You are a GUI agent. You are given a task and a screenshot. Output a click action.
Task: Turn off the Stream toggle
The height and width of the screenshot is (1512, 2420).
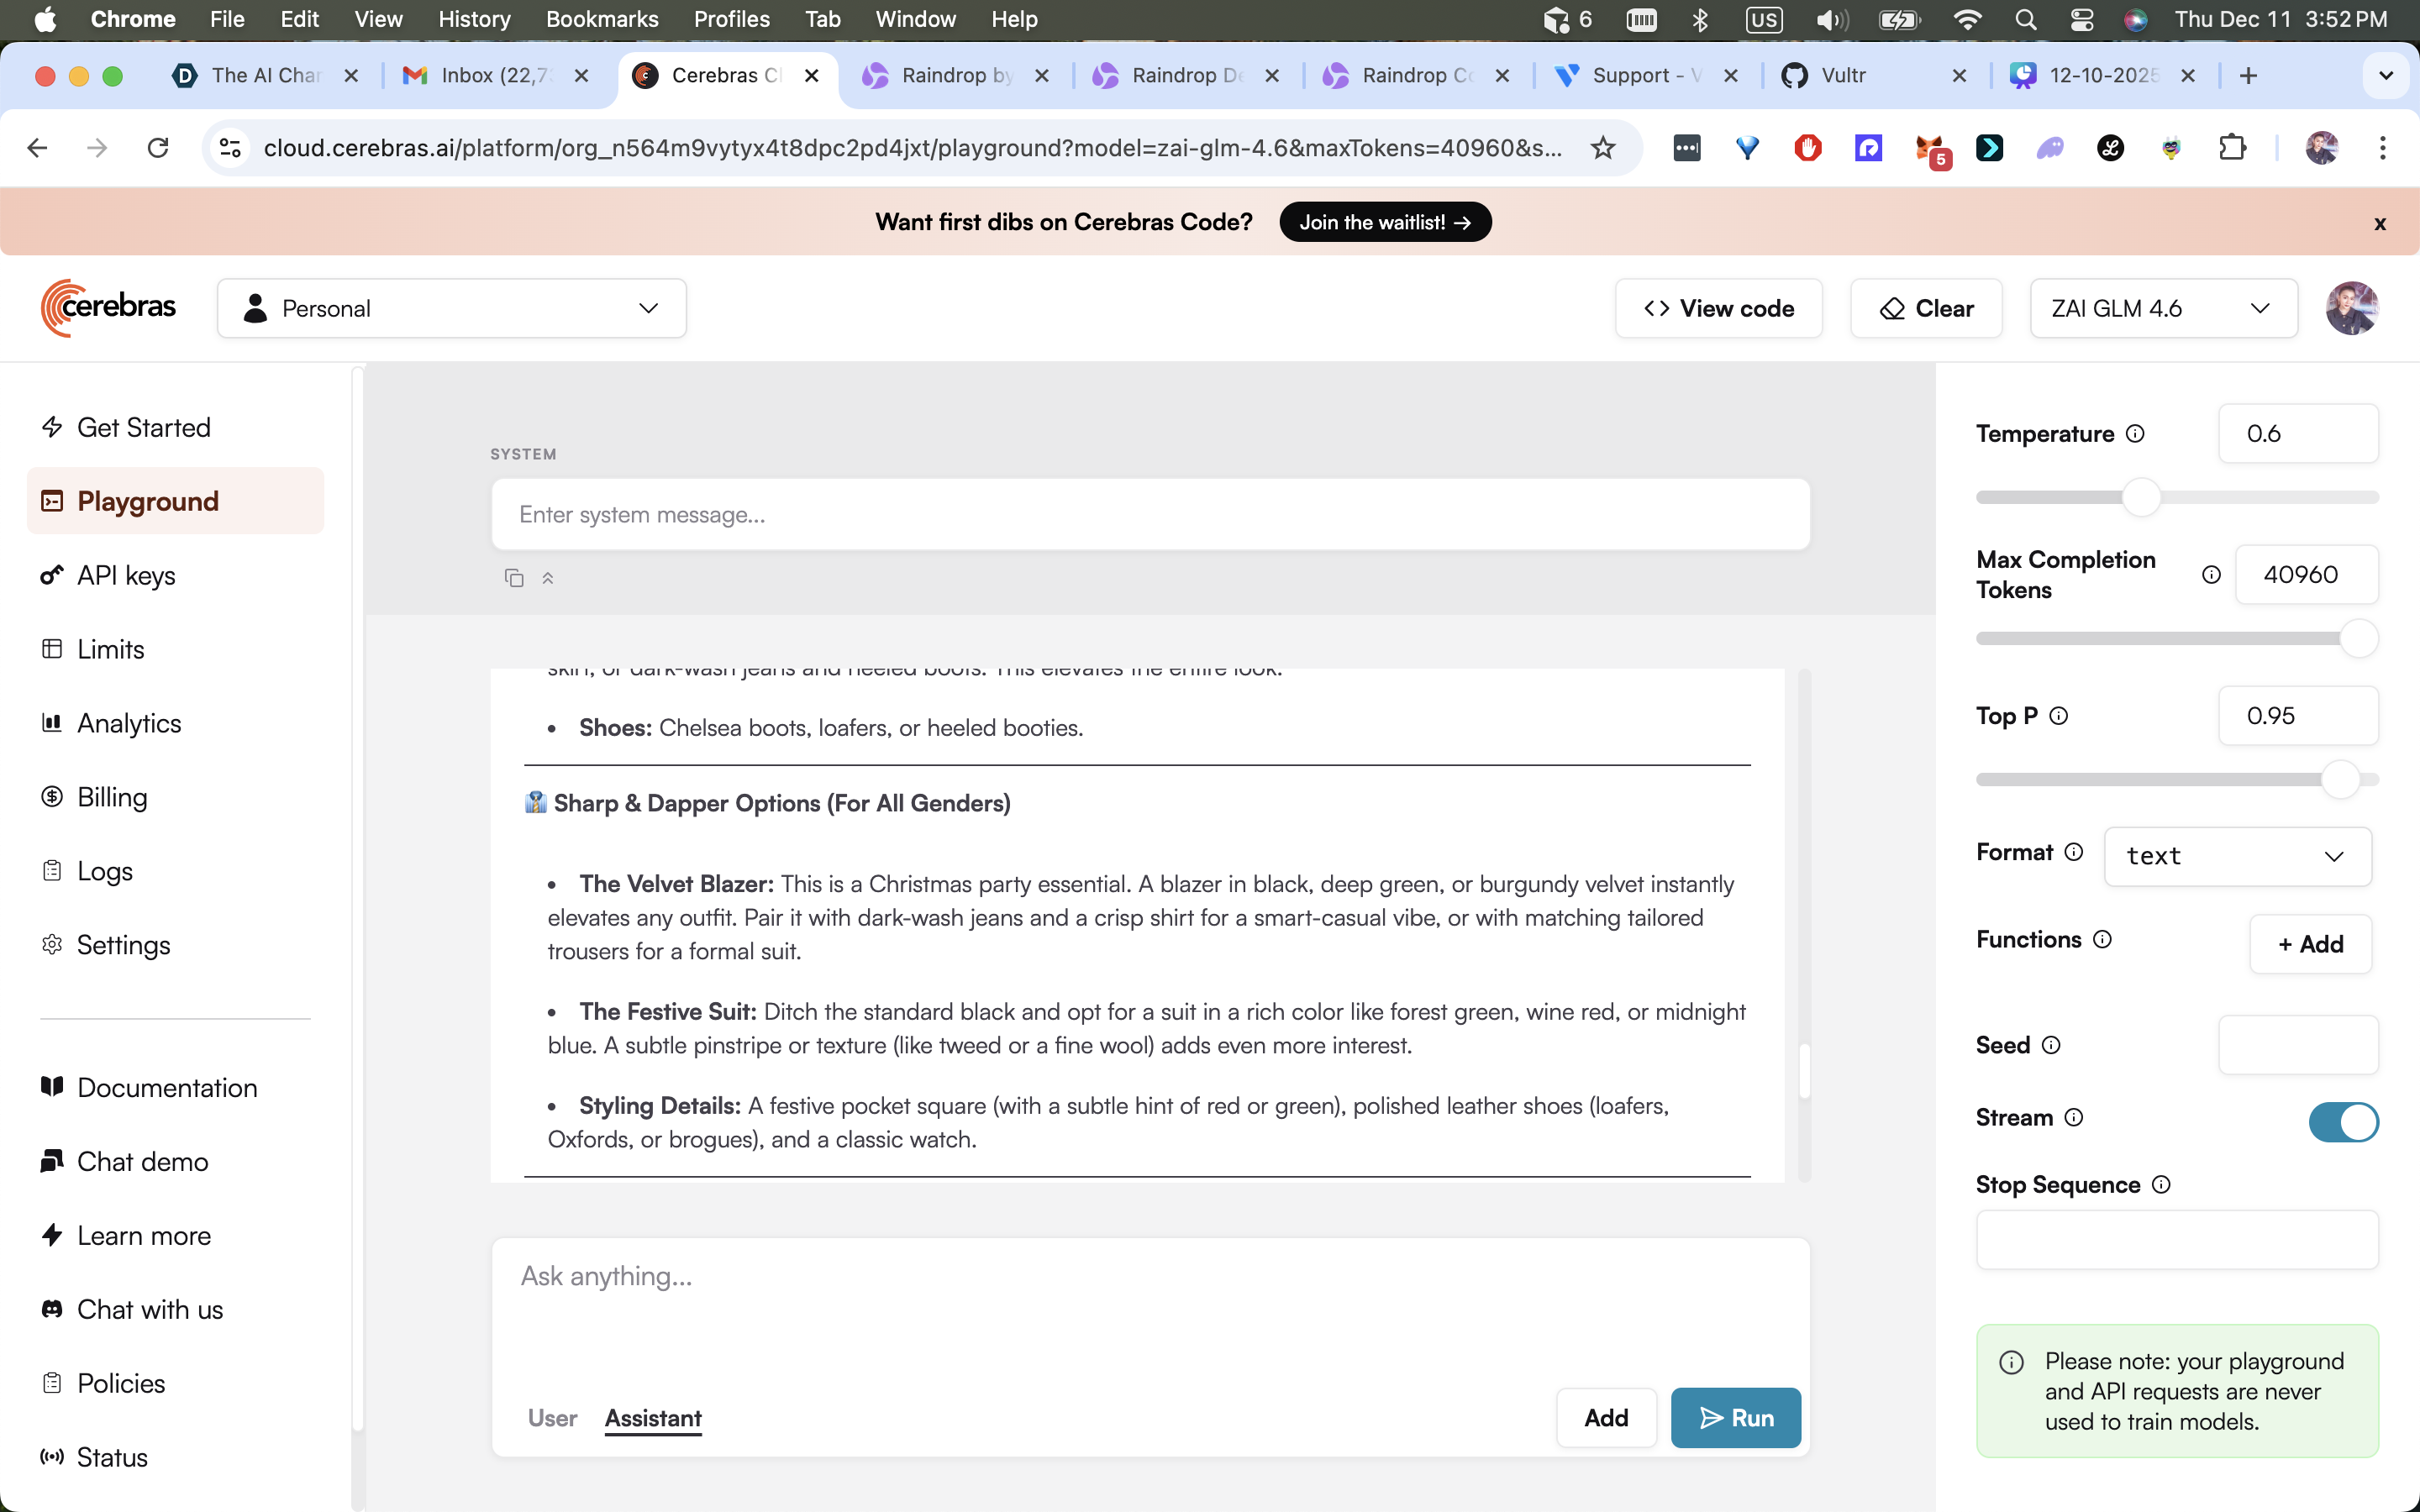(x=2342, y=1121)
